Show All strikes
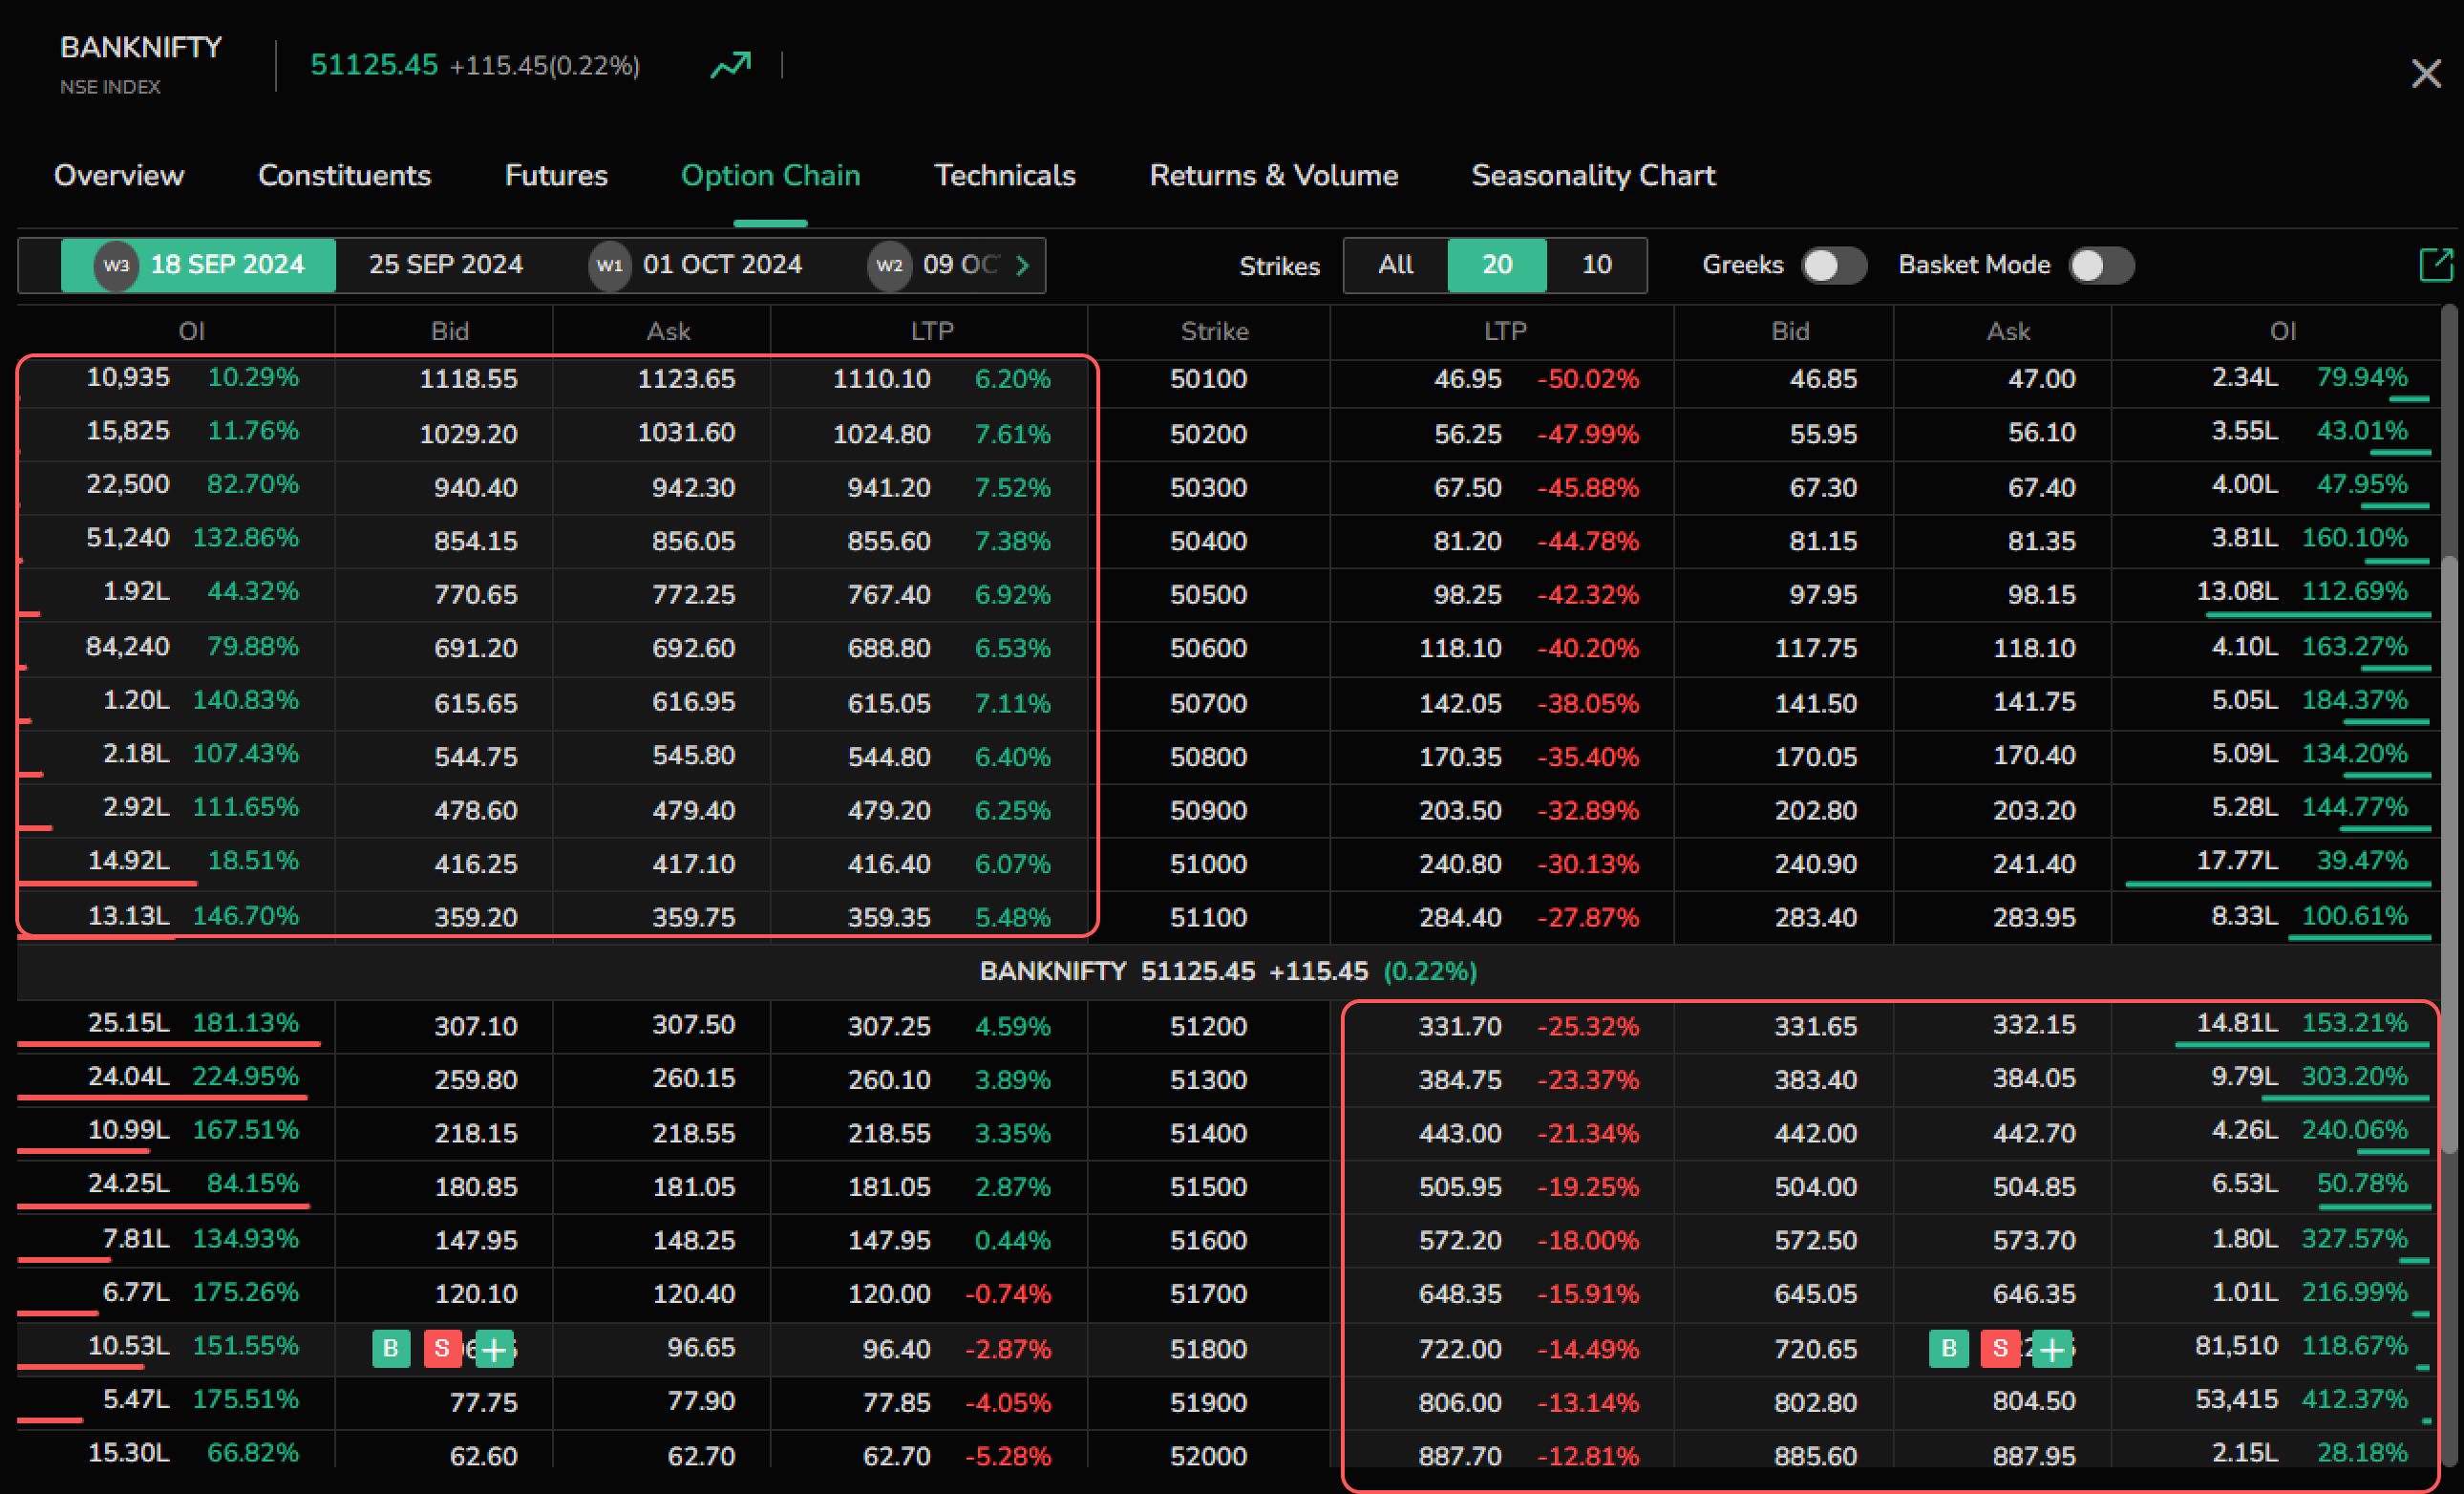The height and width of the screenshot is (1494, 2464). [1395, 265]
